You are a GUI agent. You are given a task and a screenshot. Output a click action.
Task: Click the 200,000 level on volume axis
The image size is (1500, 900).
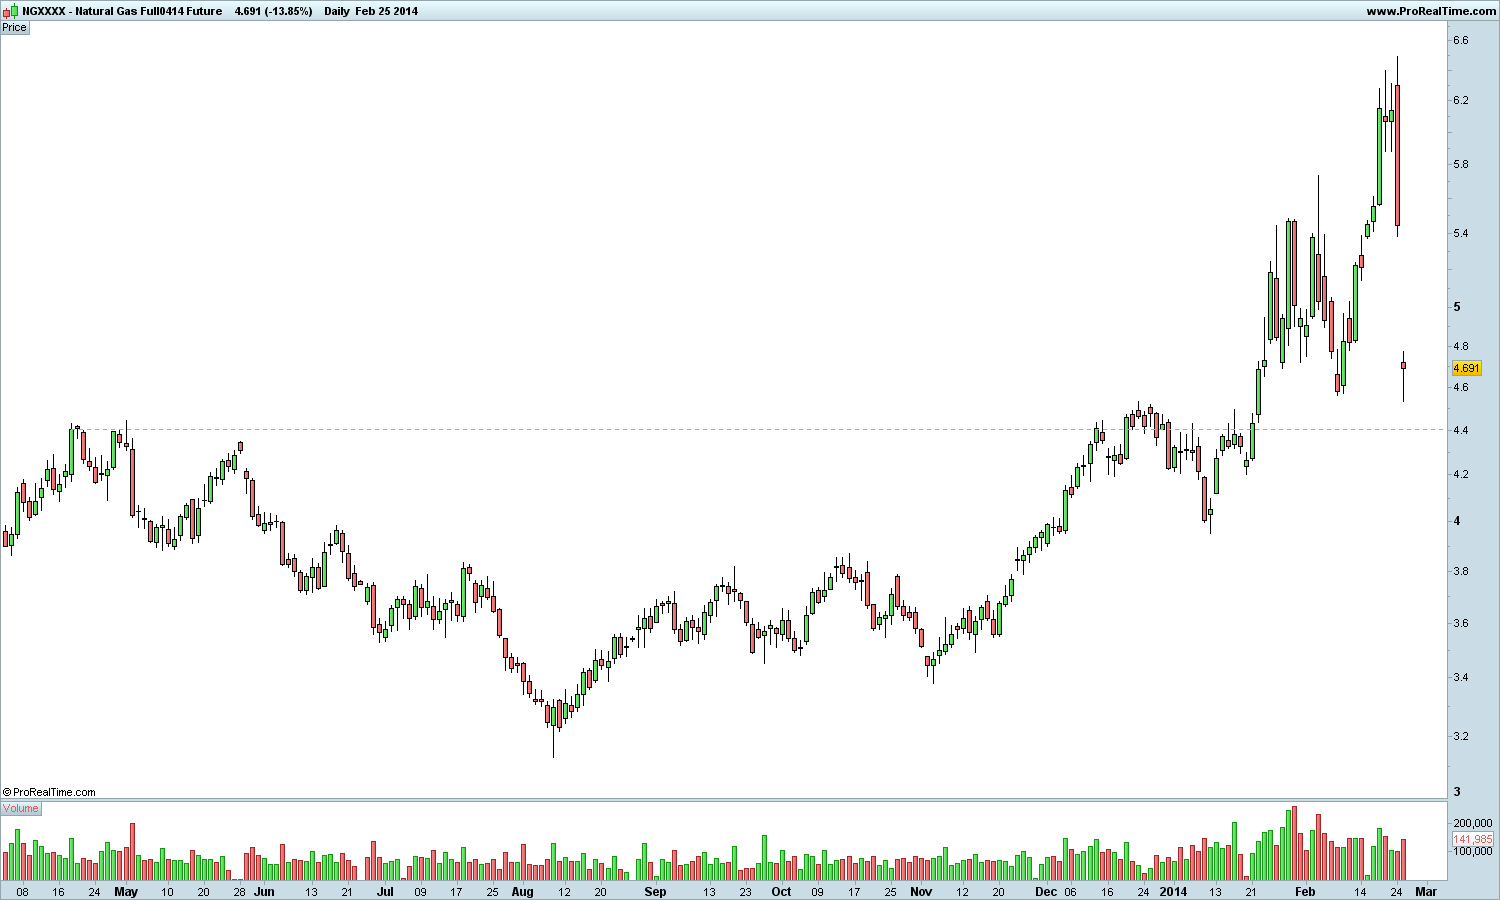[1472, 823]
